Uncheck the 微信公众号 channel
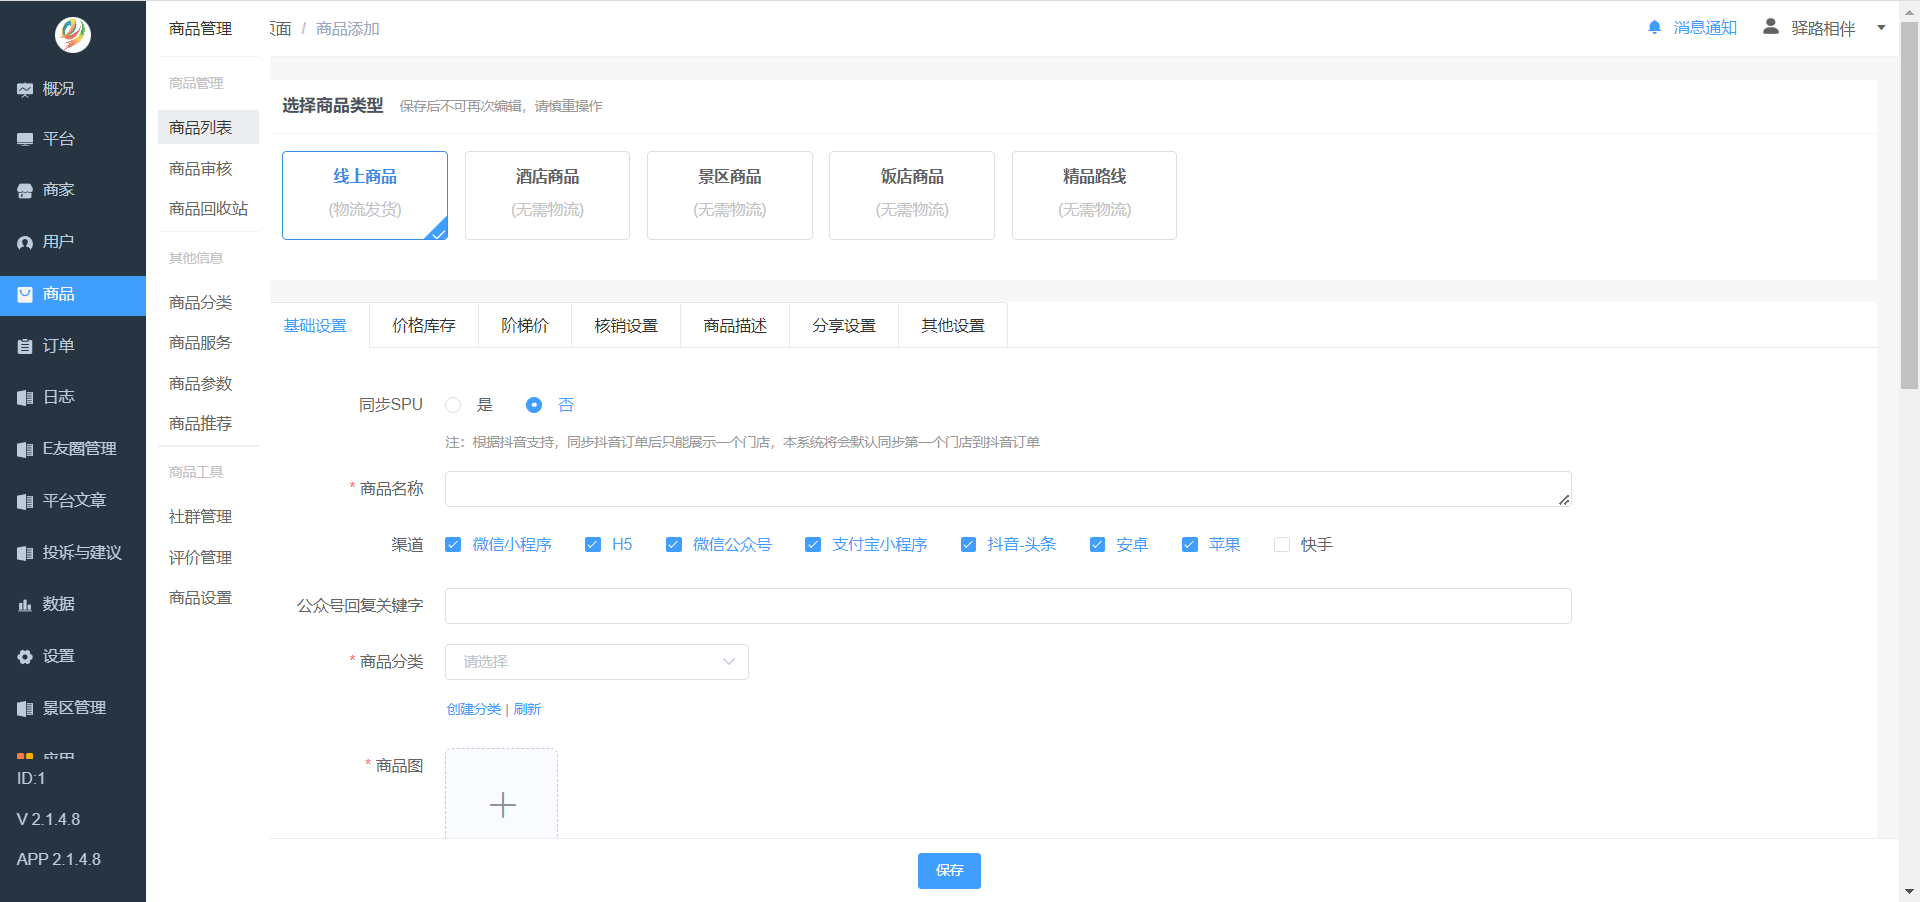1920x902 pixels. click(x=674, y=545)
